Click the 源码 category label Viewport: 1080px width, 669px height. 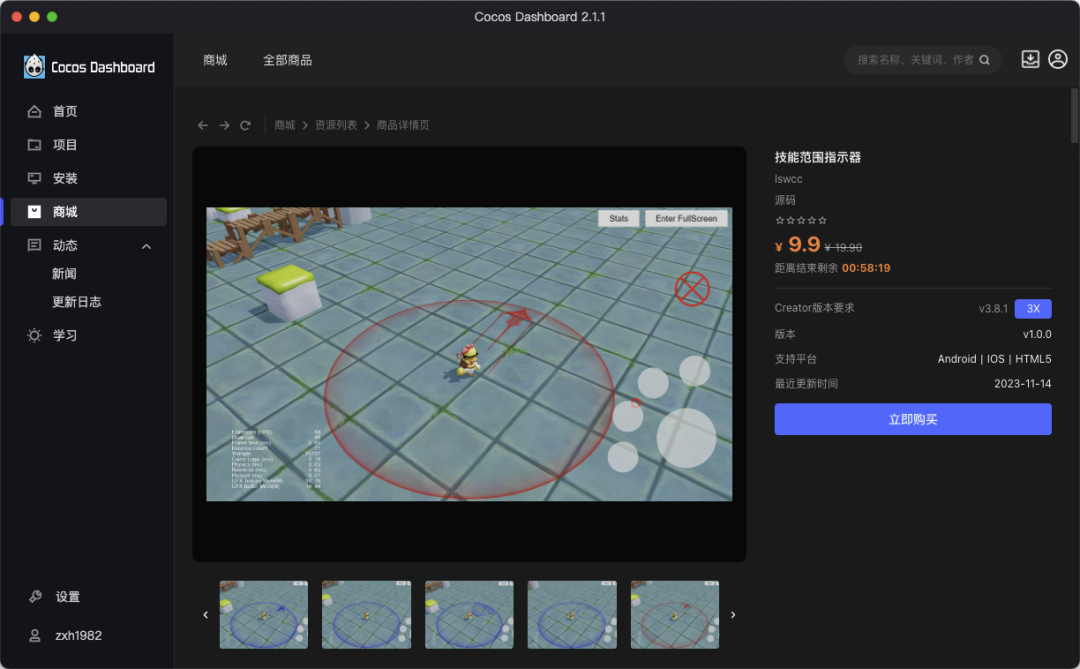pyautogui.click(x=785, y=200)
